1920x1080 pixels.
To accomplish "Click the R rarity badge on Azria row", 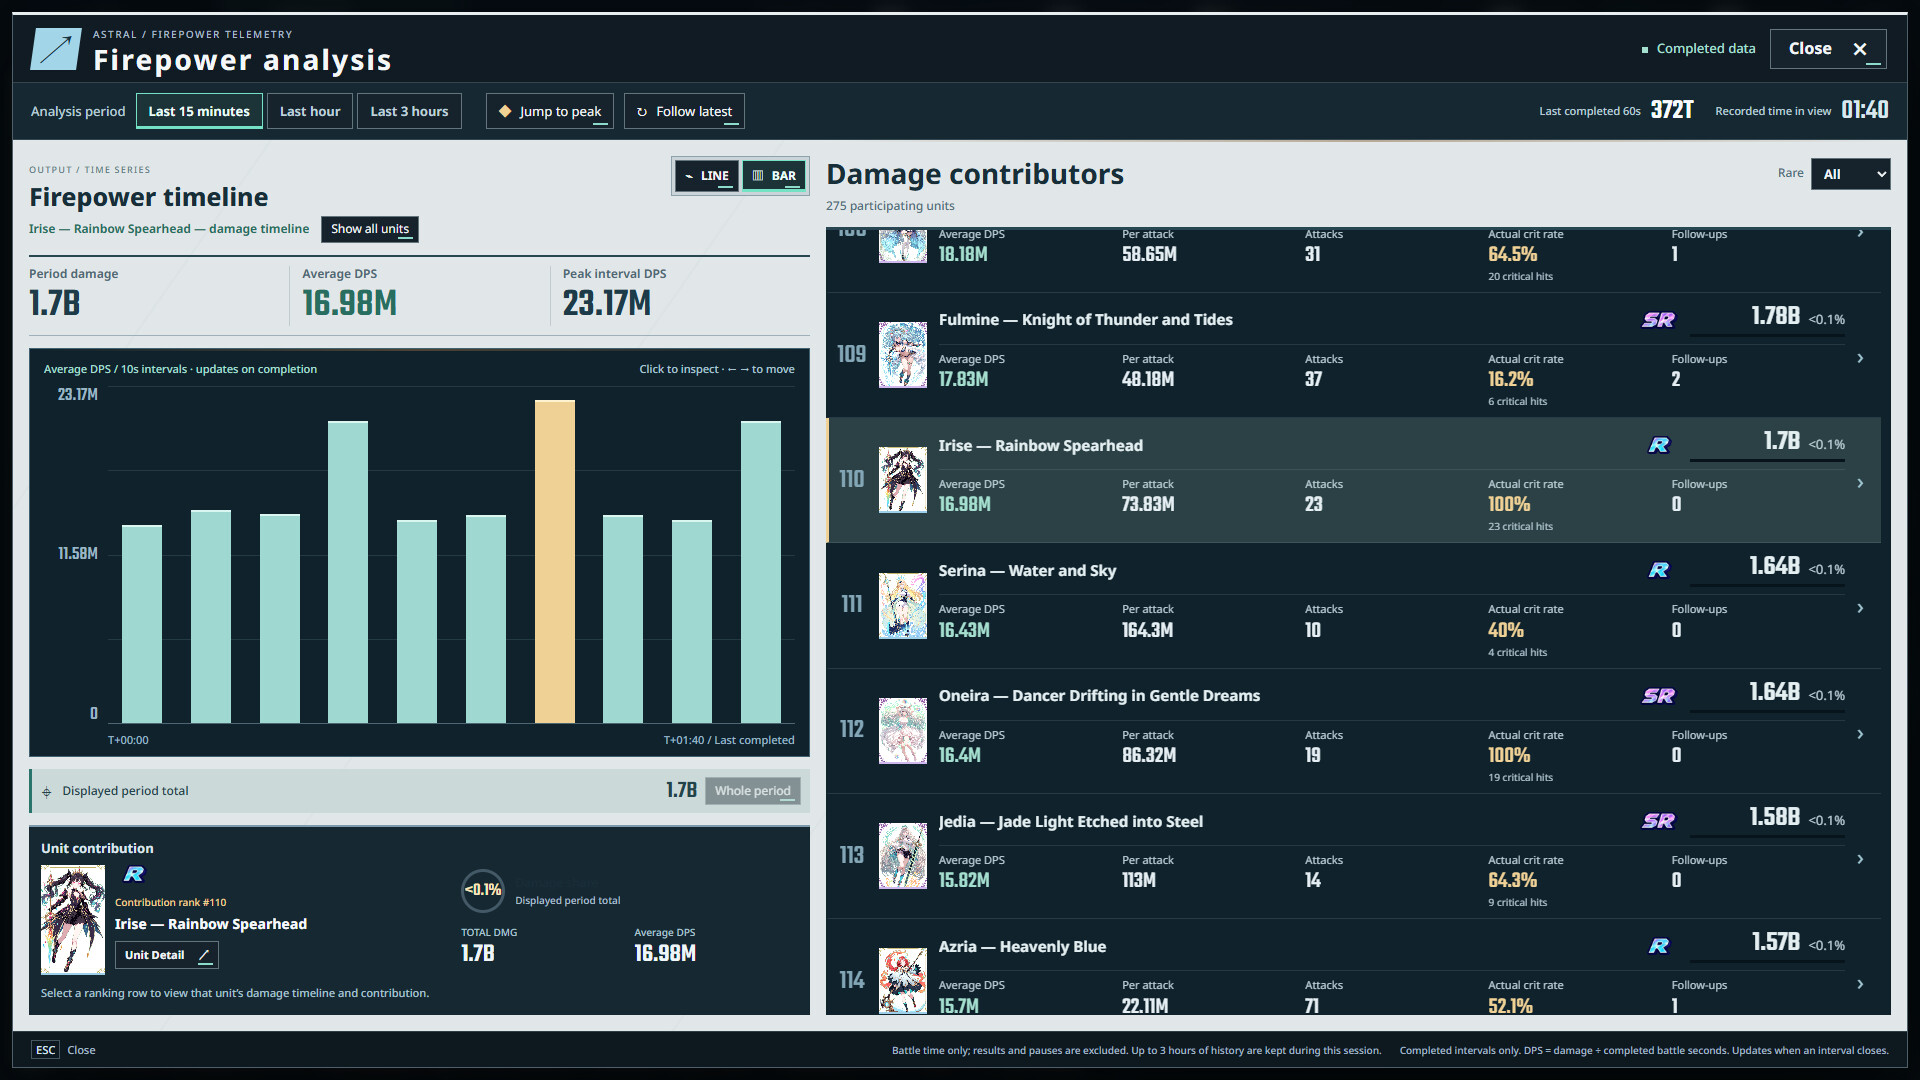I will pyautogui.click(x=1659, y=946).
